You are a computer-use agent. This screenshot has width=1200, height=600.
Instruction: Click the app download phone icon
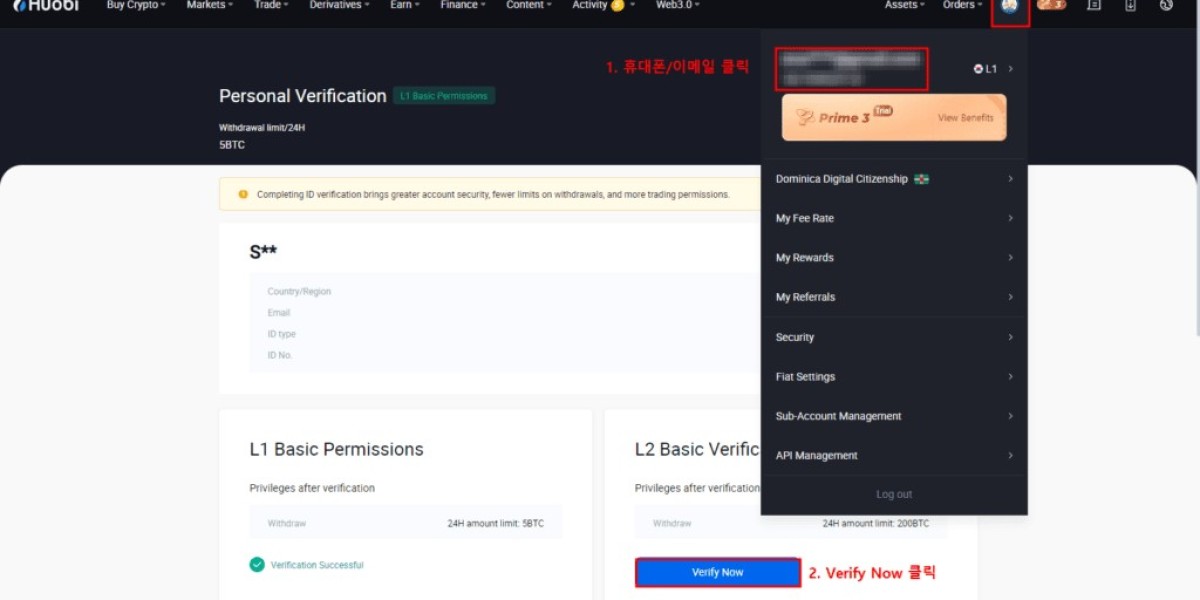tap(1130, 5)
